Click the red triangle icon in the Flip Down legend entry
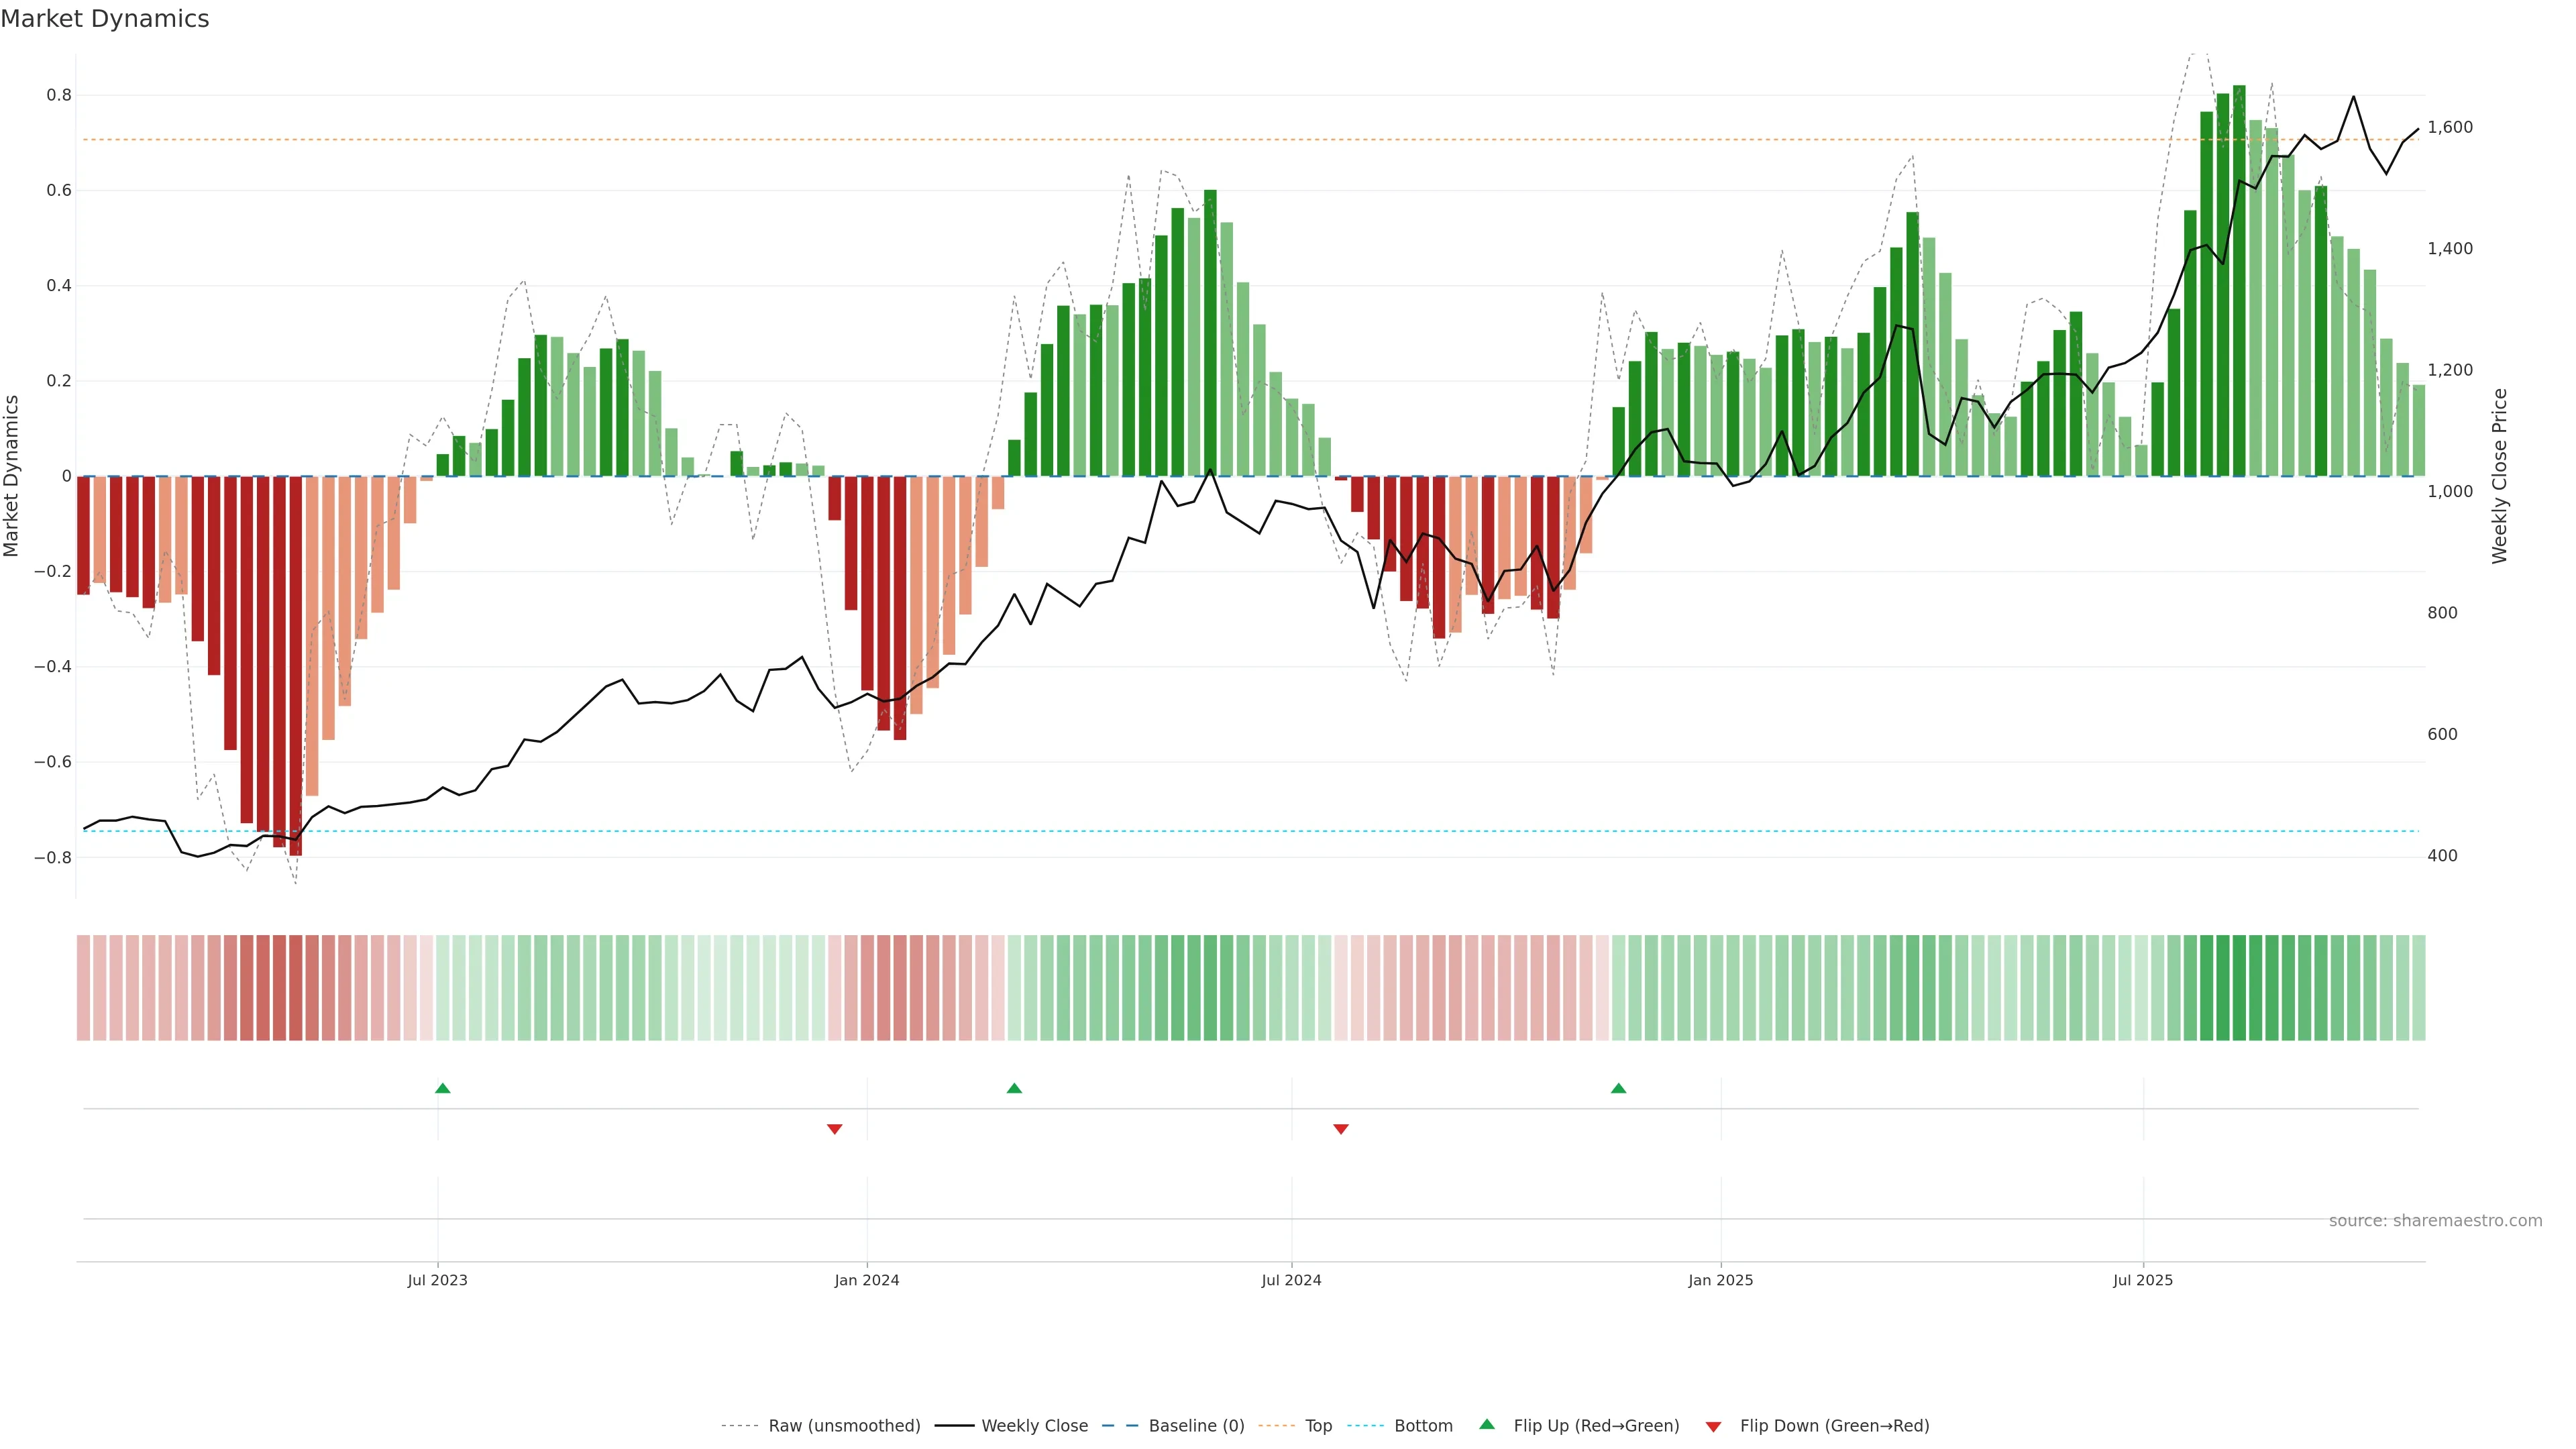This screenshot has height=1449, width=2576. tap(1713, 1427)
